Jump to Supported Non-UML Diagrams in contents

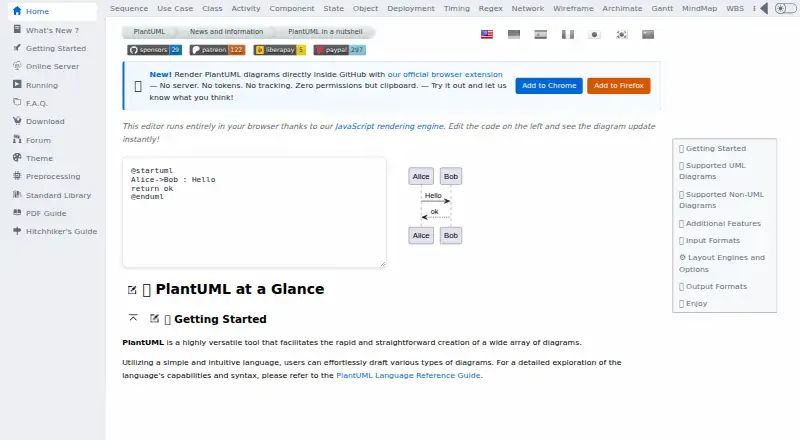(x=721, y=200)
